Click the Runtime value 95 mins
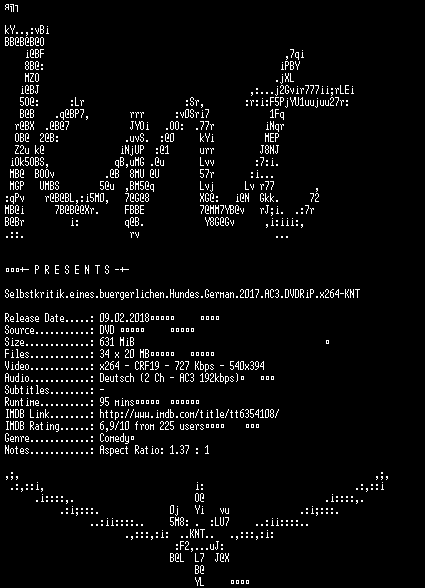 (117, 402)
